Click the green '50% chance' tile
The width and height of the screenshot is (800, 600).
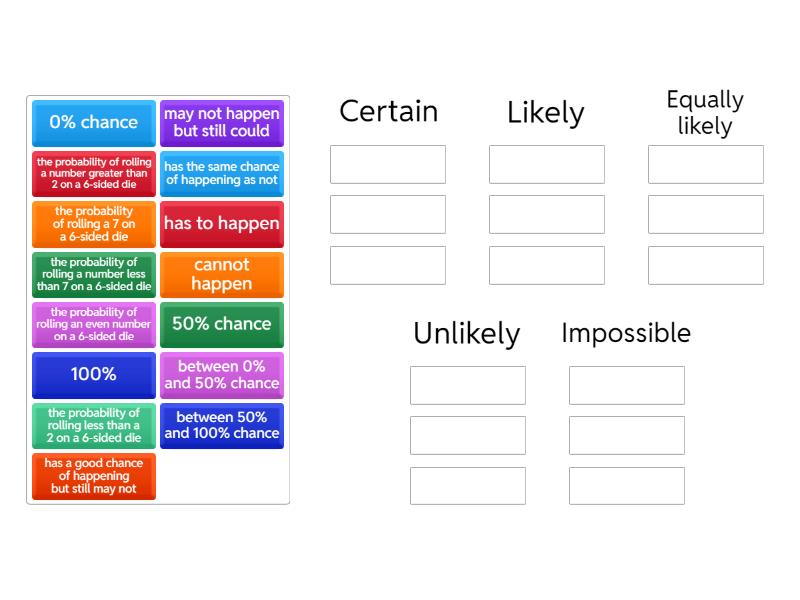pos(222,324)
